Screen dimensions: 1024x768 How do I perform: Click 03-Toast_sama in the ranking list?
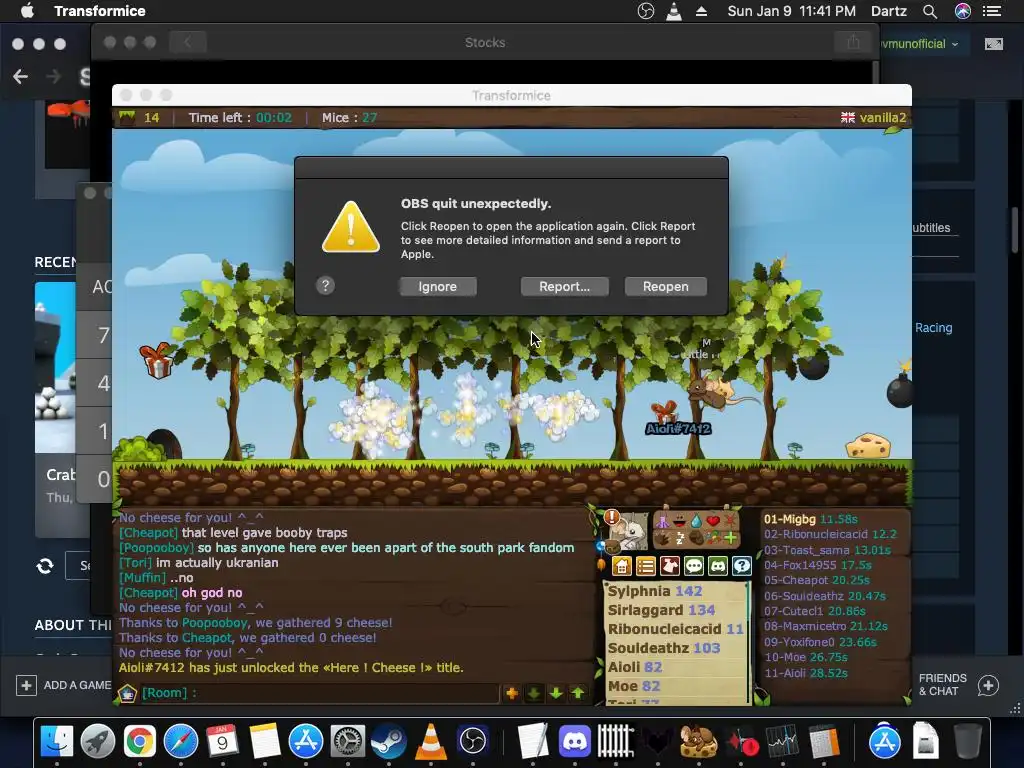[827, 550]
